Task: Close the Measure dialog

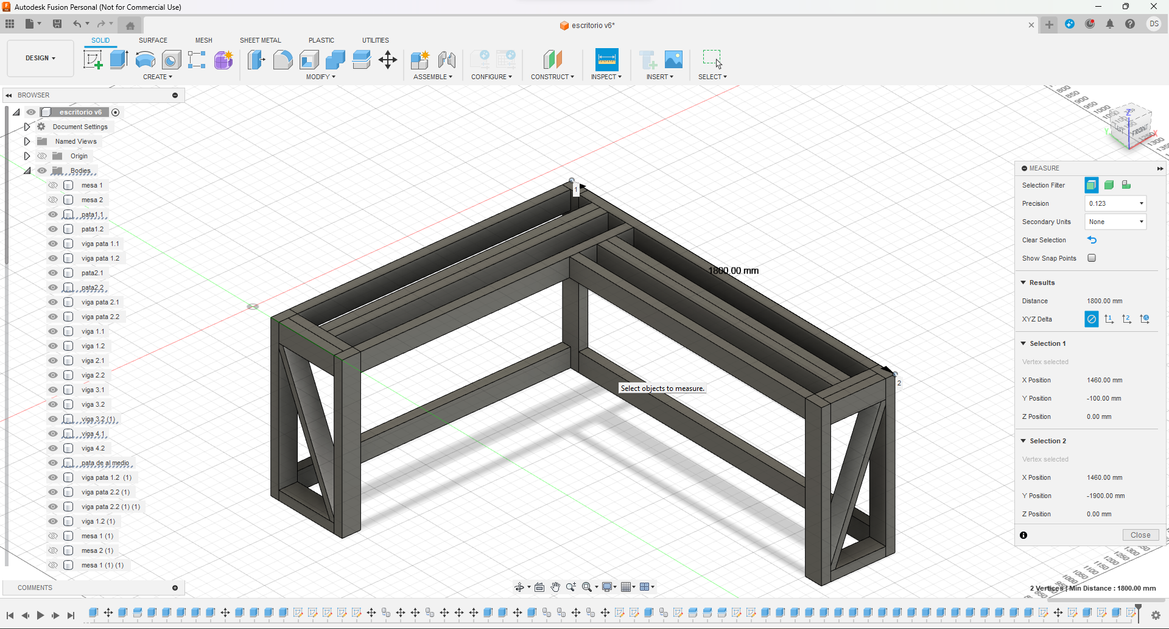Action: (x=1140, y=535)
